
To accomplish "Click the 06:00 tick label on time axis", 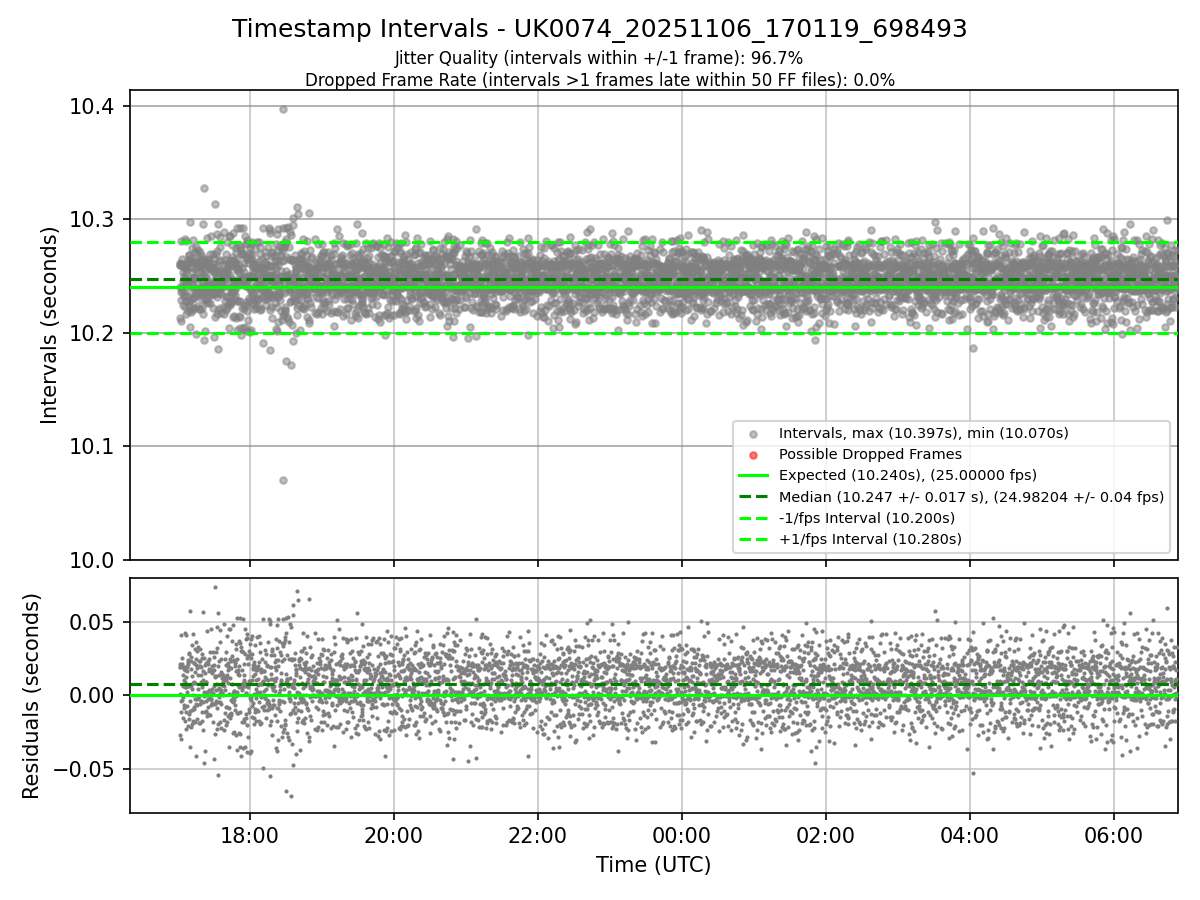I will (x=1113, y=835).
